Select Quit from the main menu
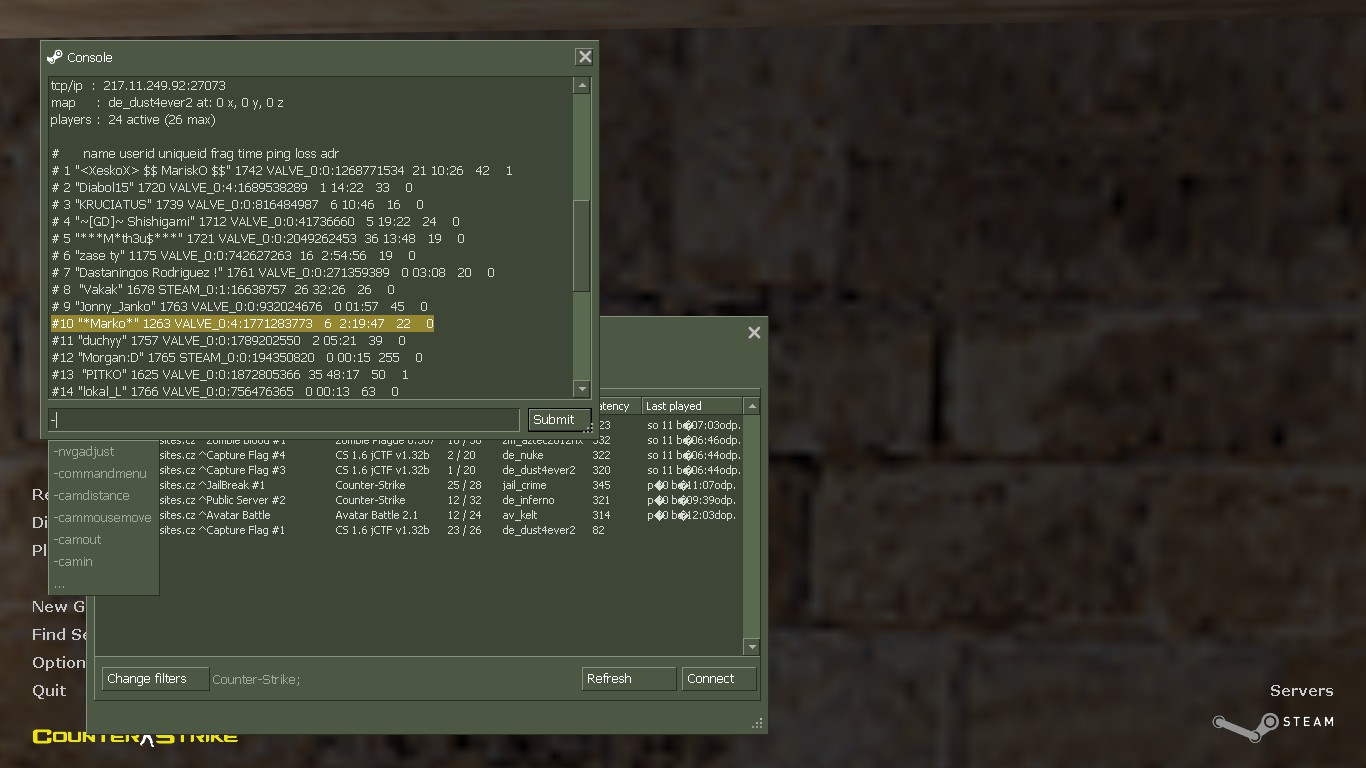 pos(49,690)
